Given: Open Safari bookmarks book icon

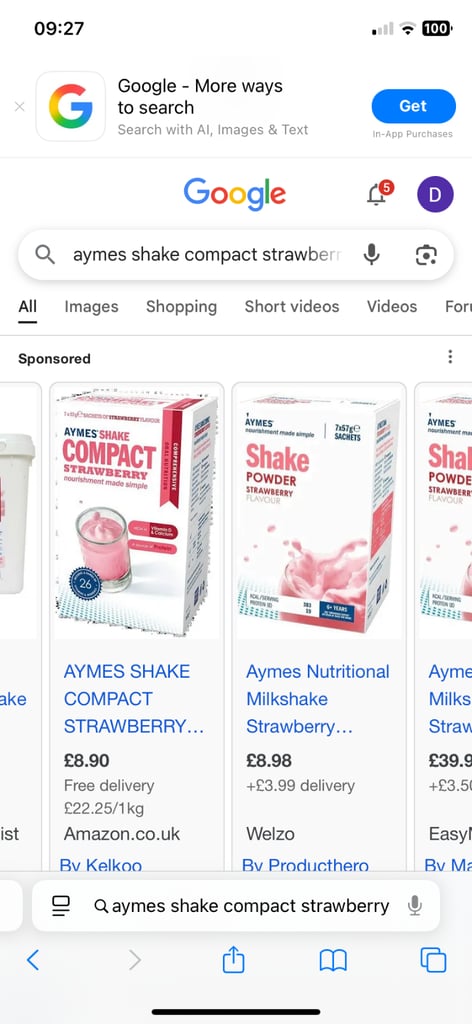Looking at the screenshot, I should [333, 961].
